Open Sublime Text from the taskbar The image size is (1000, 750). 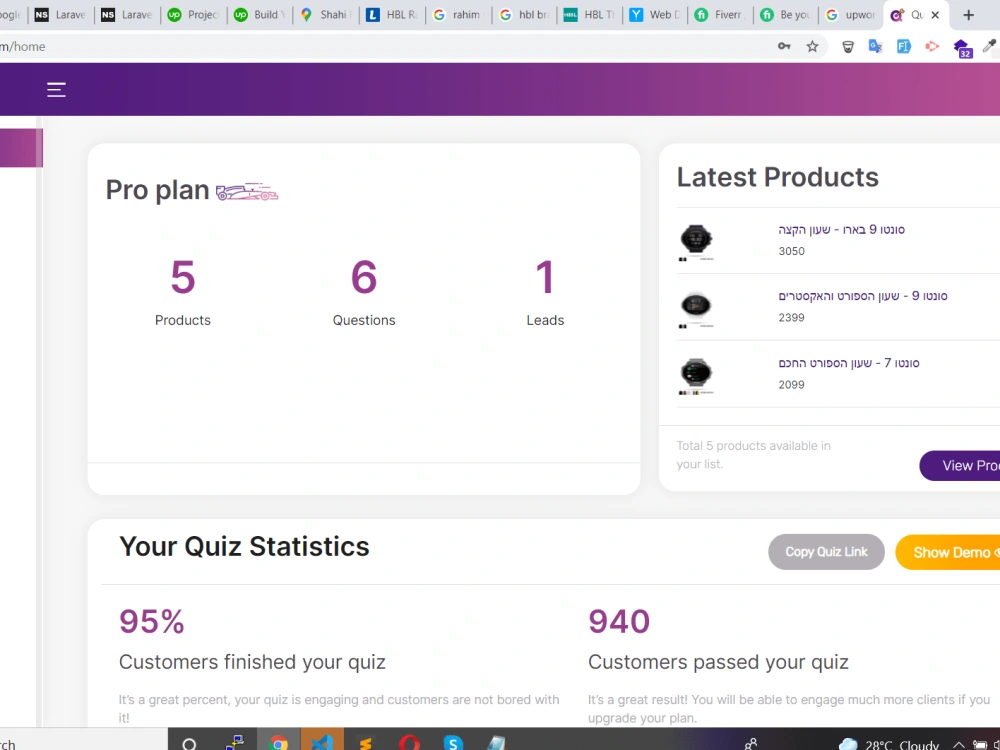click(x=365, y=743)
